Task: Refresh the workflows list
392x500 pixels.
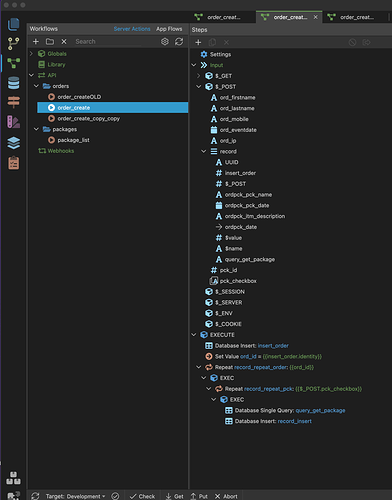Action: tap(179, 41)
